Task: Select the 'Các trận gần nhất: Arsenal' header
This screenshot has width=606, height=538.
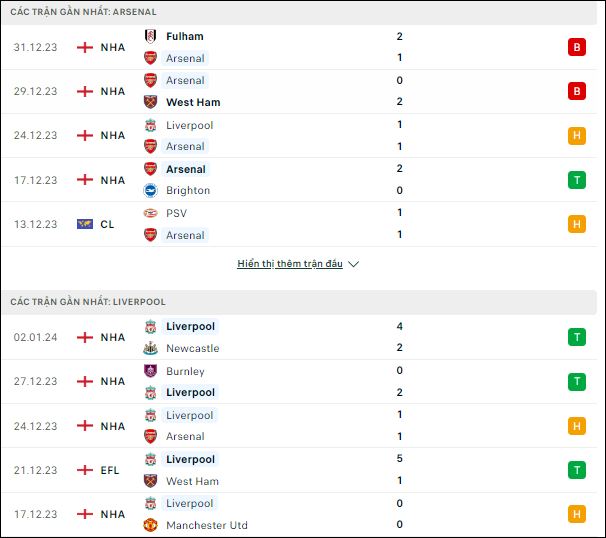Action: point(299,12)
